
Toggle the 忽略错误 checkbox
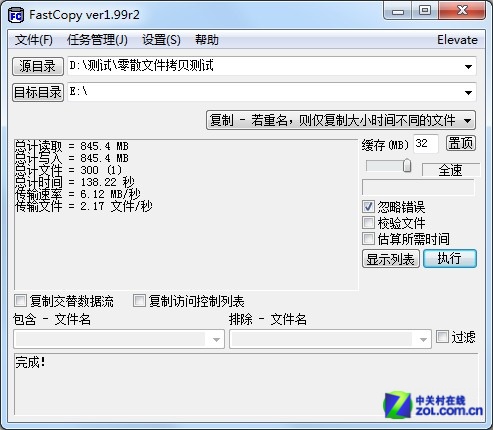click(368, 207)
